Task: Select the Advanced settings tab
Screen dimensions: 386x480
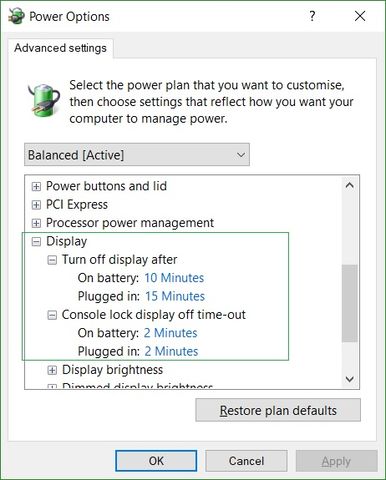Action: (60, 48)
